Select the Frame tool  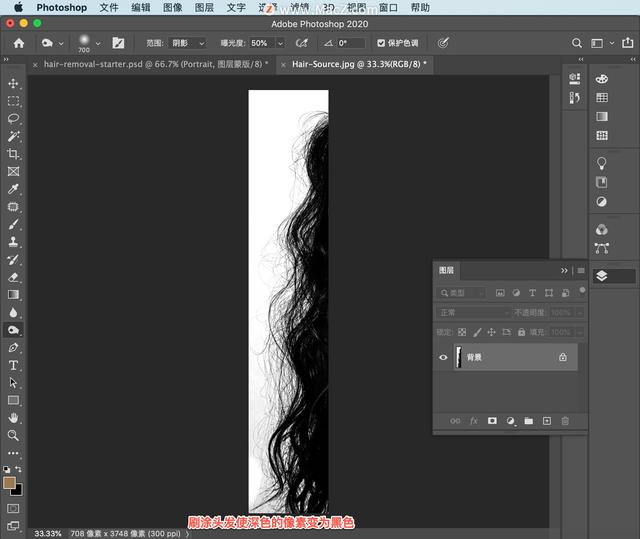click(13, 171)
